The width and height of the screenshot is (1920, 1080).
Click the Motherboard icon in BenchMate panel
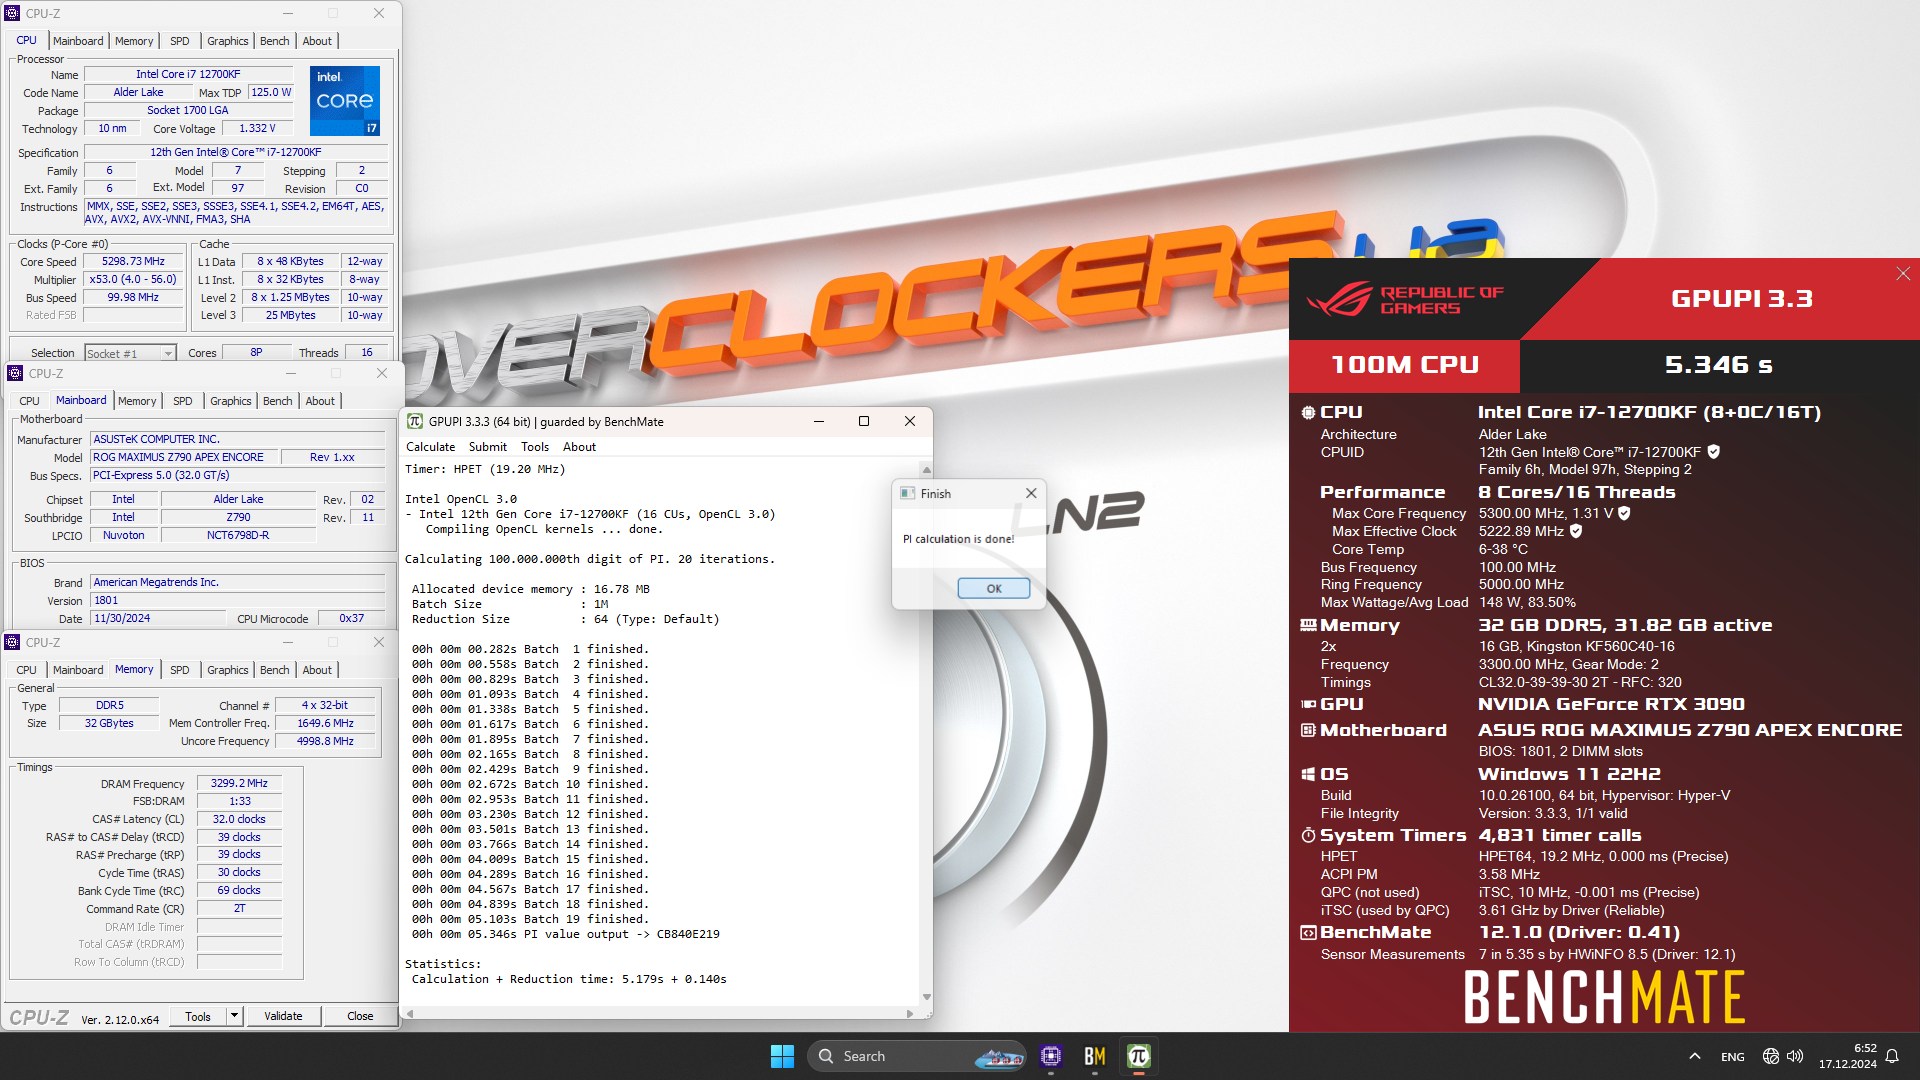pos(1308,730)
